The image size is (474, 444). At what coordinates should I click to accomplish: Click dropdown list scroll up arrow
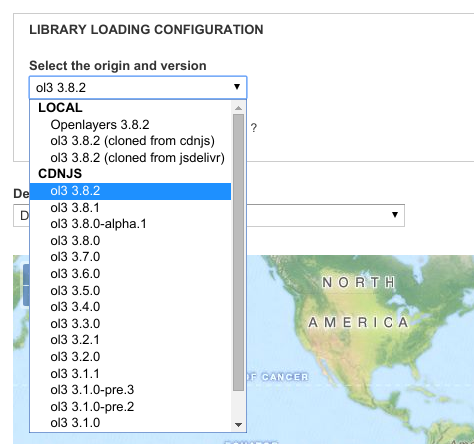(238, 108)
